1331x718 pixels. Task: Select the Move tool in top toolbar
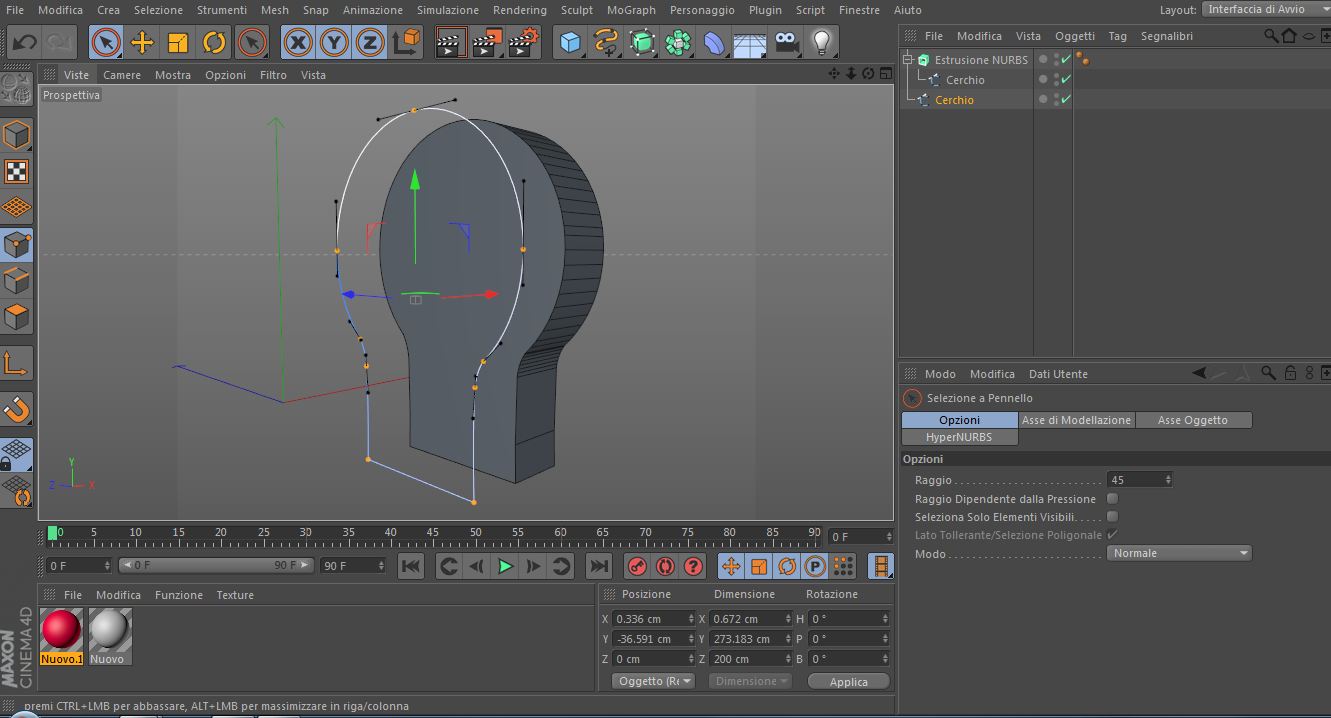click(142, 42)
